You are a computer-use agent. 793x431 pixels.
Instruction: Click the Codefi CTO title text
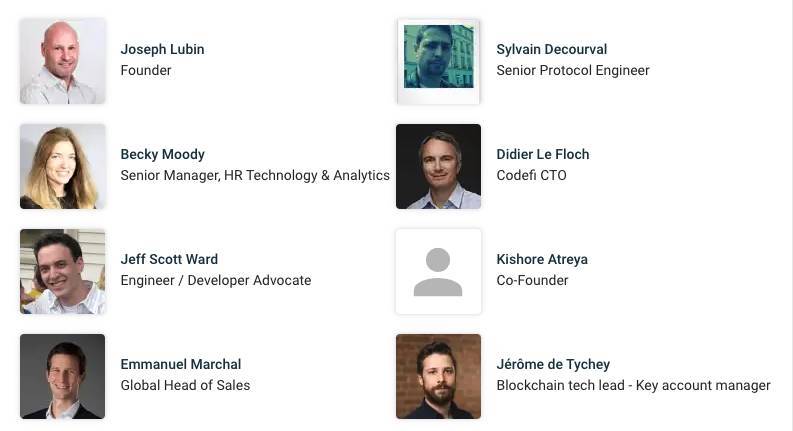pyautogui.click(x=531, y=176)
